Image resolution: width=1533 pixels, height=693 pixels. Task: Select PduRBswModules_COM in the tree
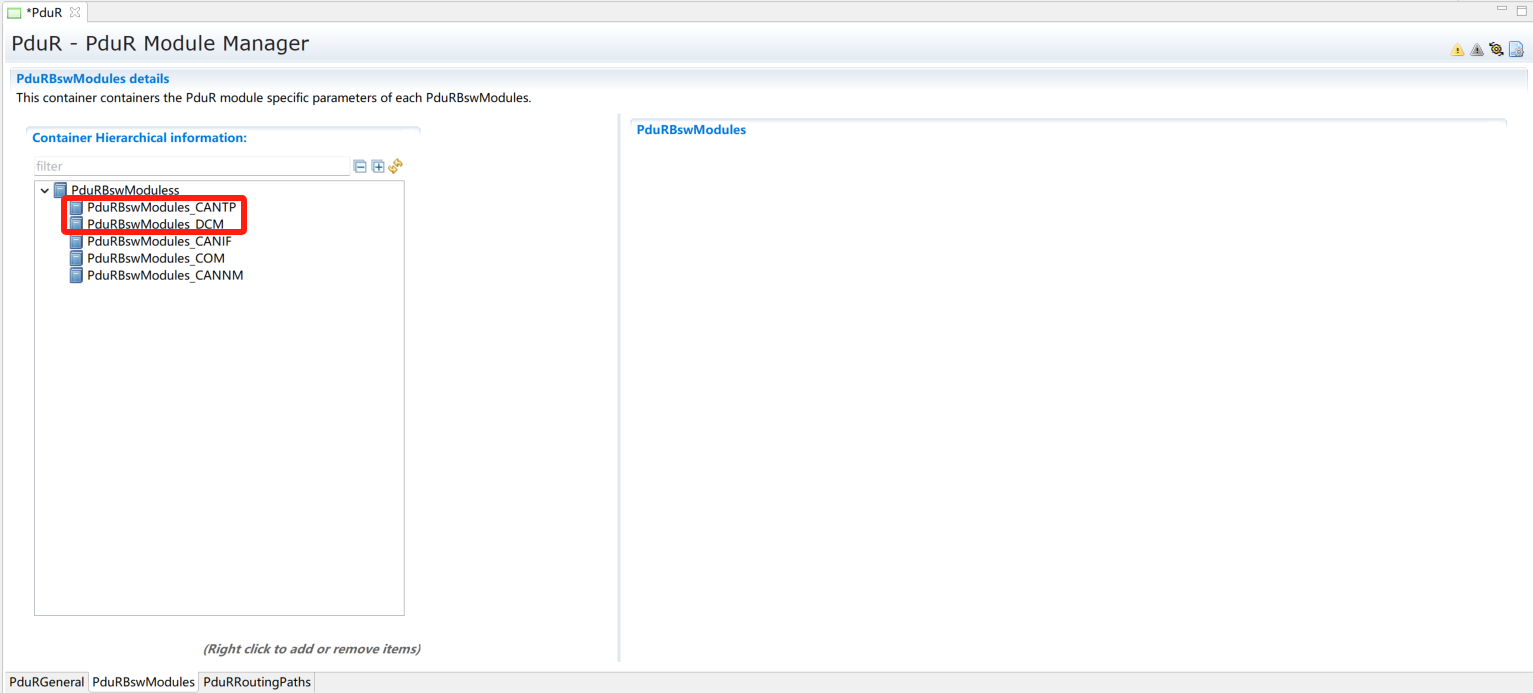[155, 258]
